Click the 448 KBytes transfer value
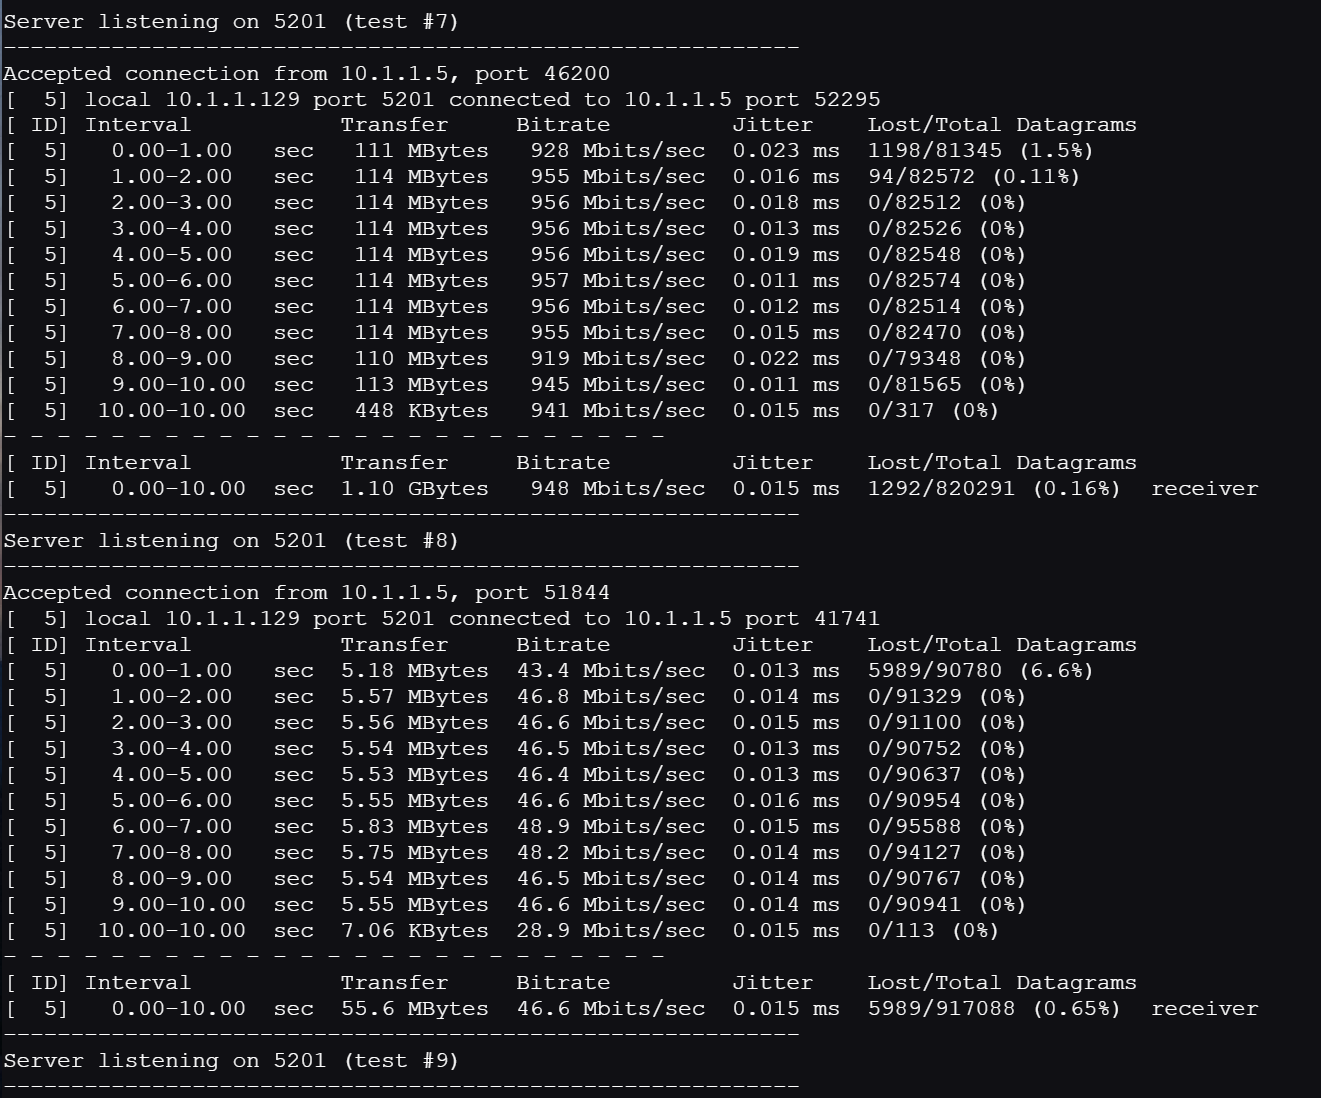1321x1098 pixels. tap(422, 411)
